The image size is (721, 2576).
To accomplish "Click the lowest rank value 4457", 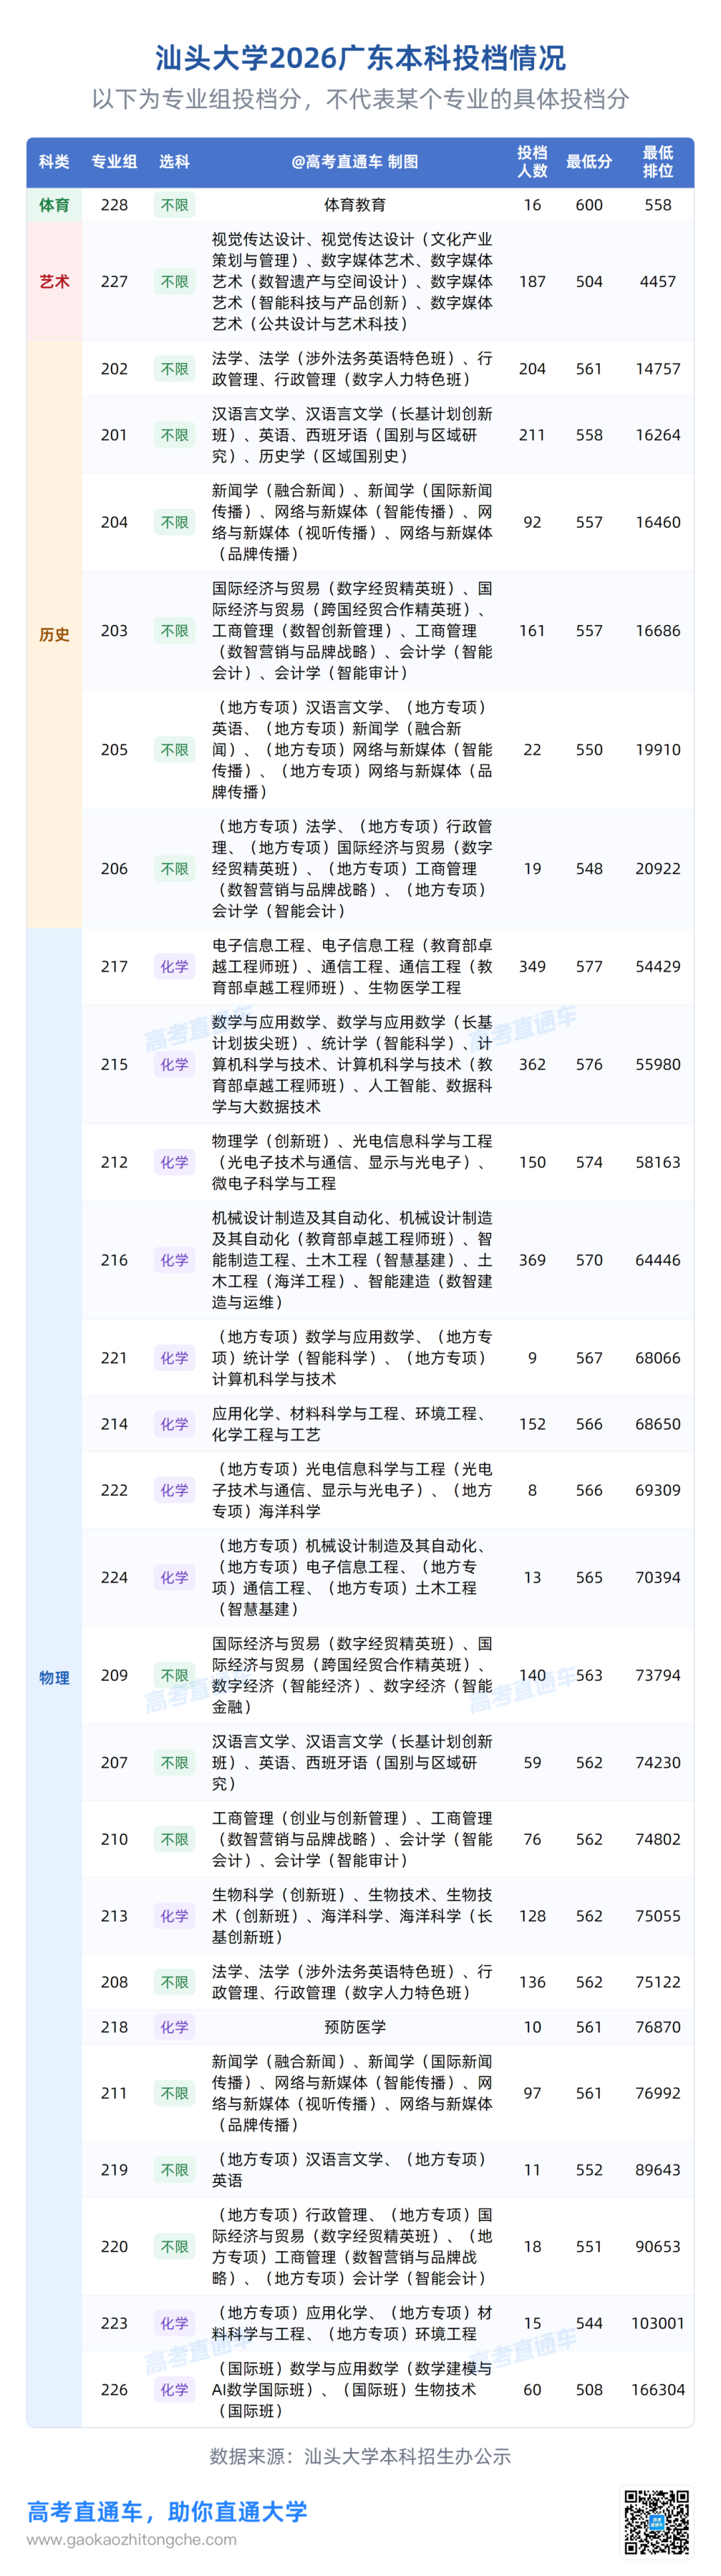I will click(x=658, y=282).
